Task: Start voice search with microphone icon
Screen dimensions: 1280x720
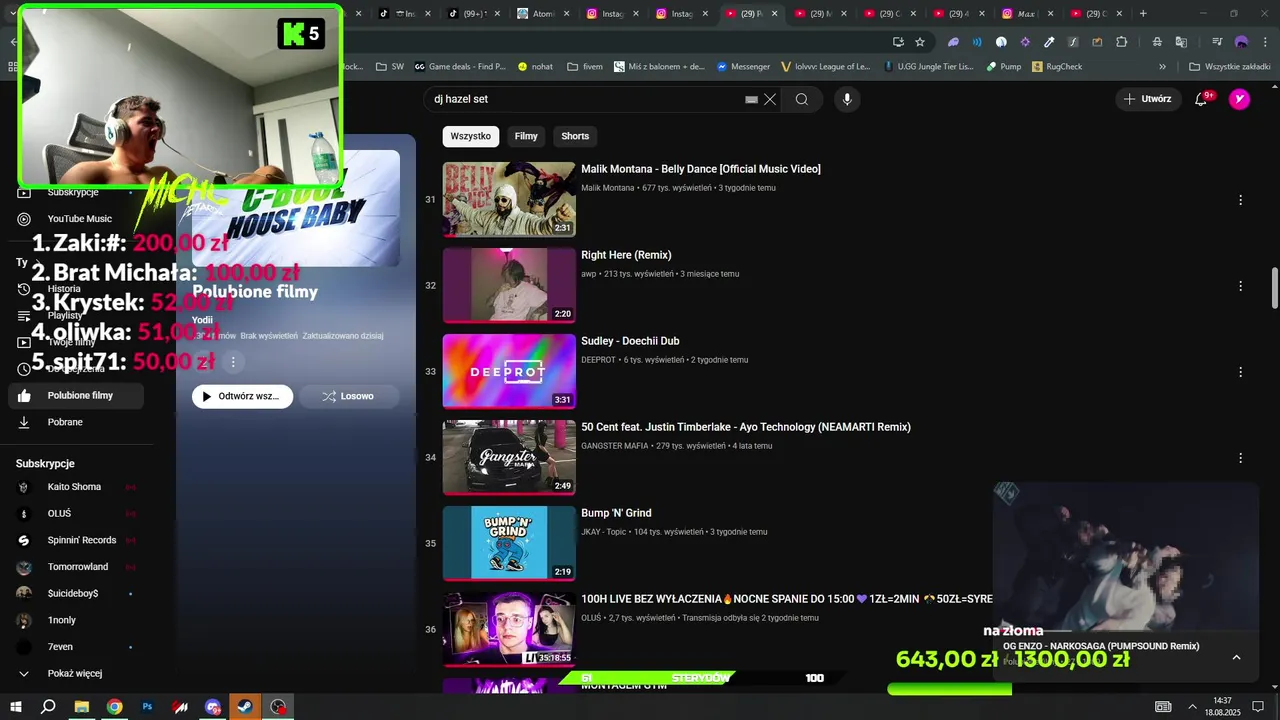Action: click(847, 99)
